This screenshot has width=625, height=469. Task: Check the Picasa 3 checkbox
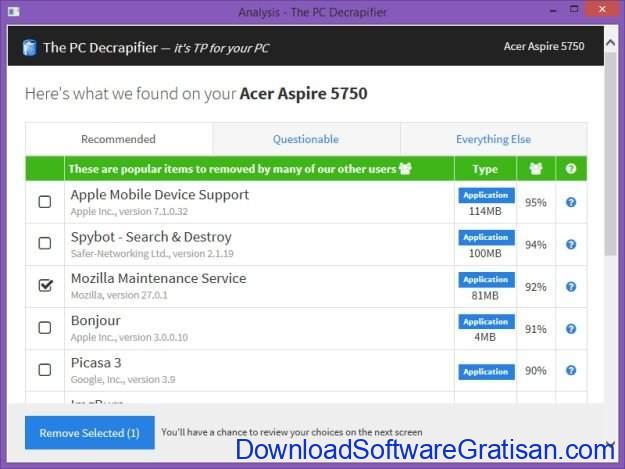(45, 370)
